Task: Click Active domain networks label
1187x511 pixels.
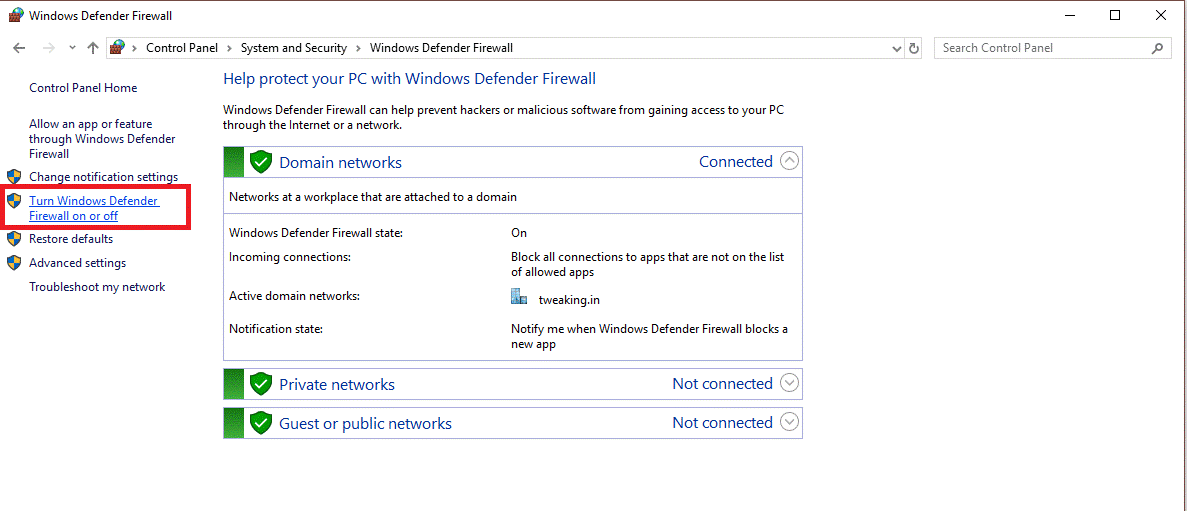Action: click(x=294, y=295)
